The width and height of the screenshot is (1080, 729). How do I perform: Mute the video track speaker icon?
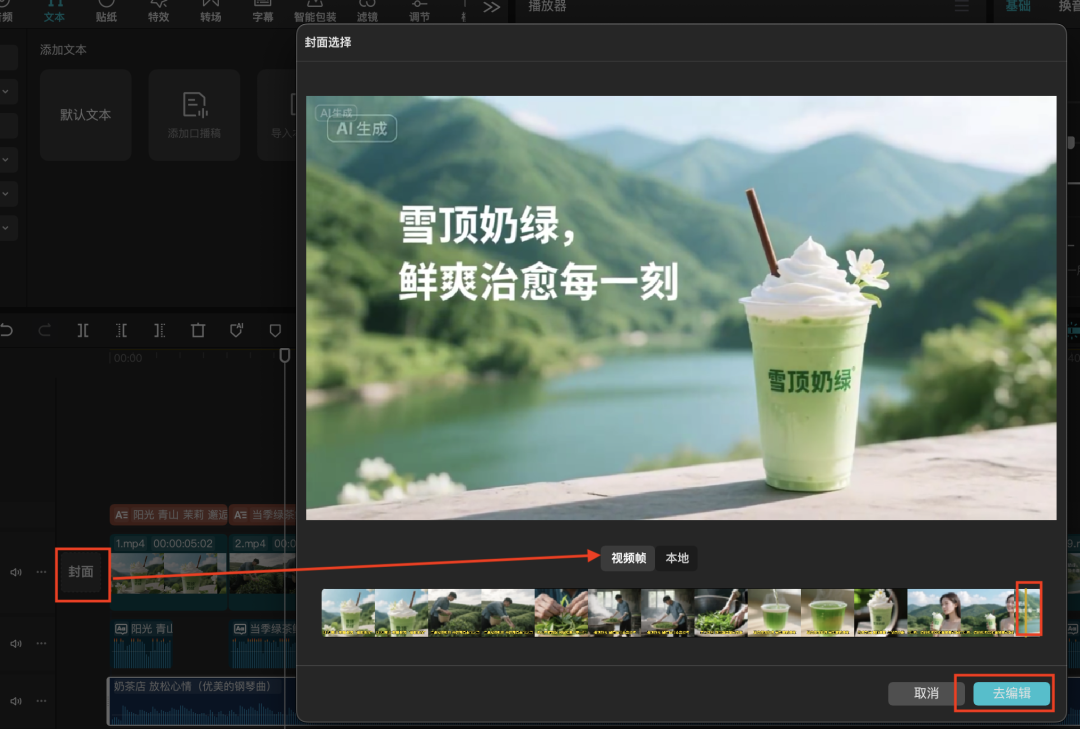coord(16,572)
